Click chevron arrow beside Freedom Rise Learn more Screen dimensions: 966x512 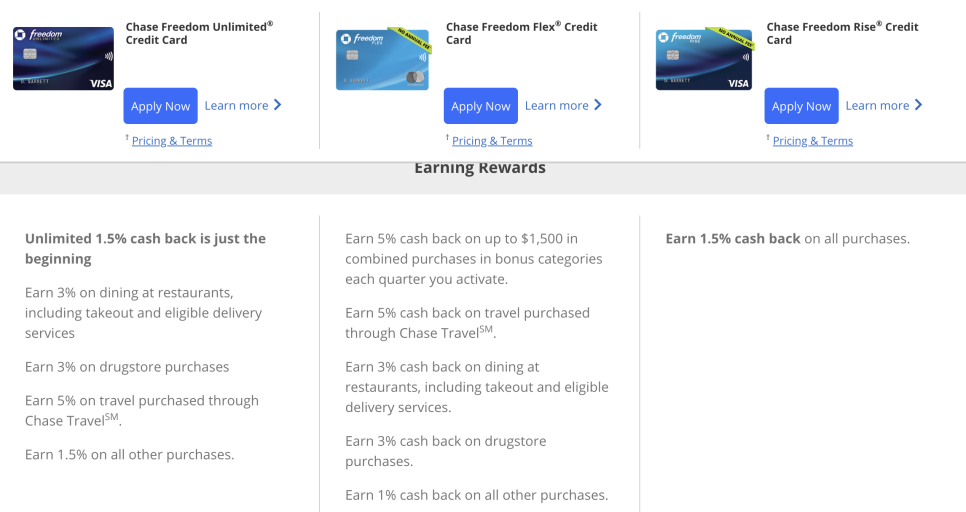pos(918,105)
